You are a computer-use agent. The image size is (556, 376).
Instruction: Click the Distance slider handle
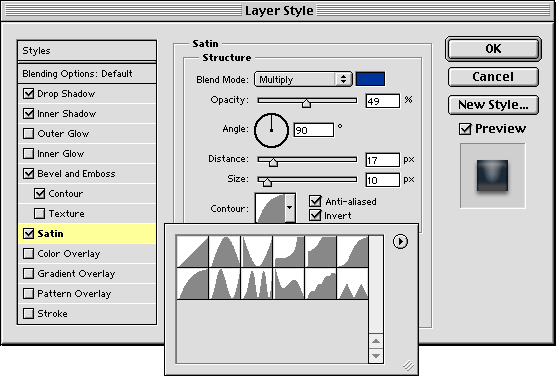(x=273, y=162)
